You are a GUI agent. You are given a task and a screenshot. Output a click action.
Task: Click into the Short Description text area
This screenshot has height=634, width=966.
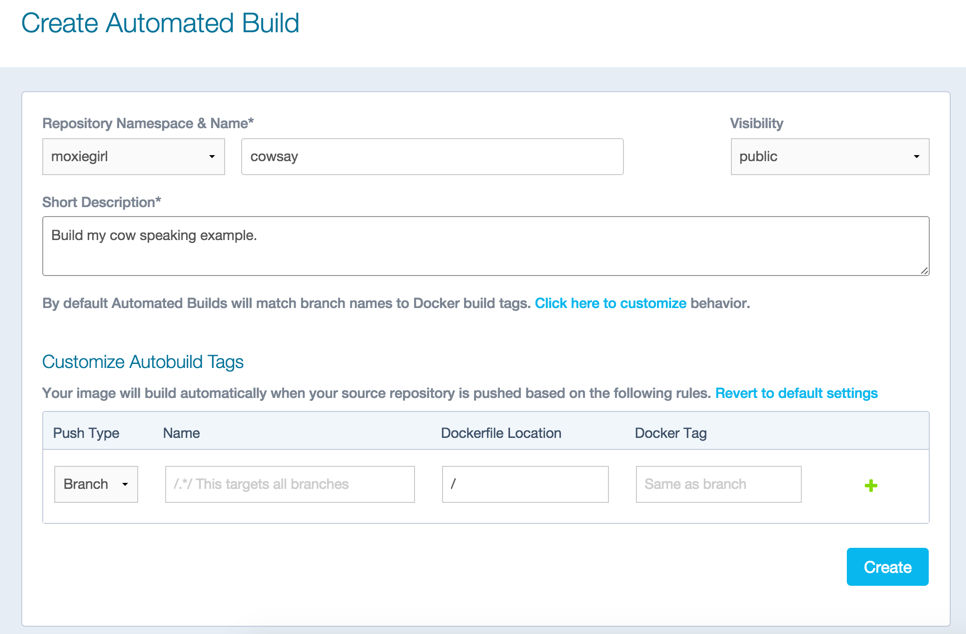point(485,246)
